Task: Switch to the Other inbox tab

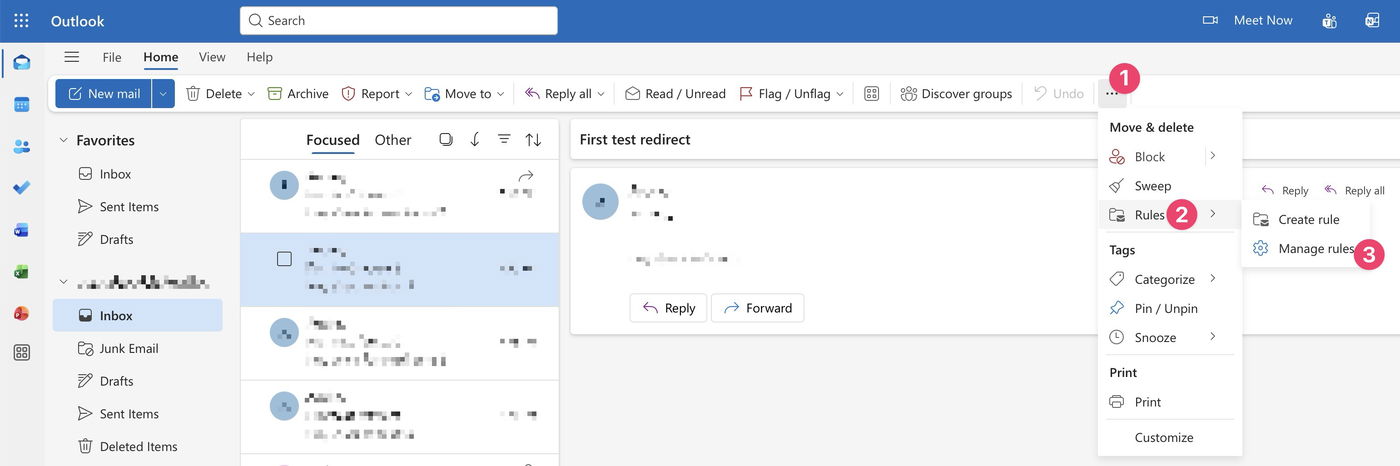Action: click(x=393, y=140)
